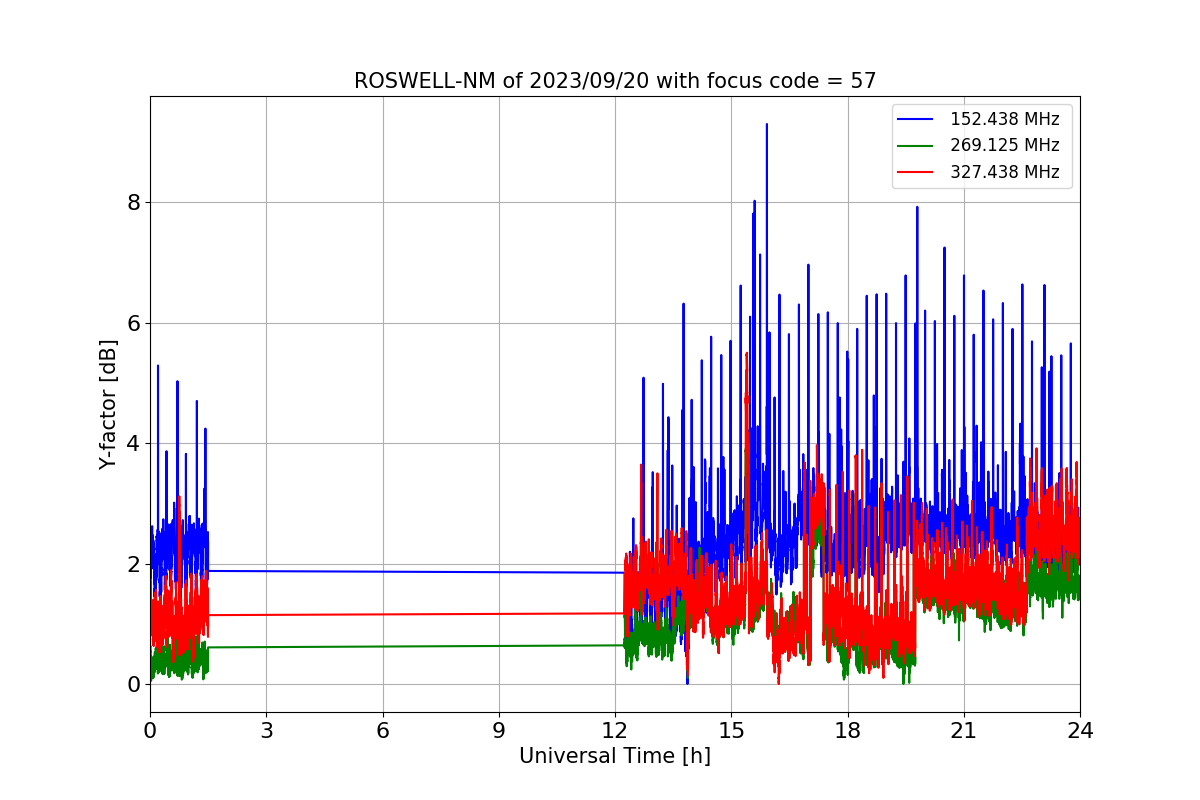Screen dimensions: 1200x800
Task: Click the Y-factor [dB] axis label
Action: click(108, 404)
